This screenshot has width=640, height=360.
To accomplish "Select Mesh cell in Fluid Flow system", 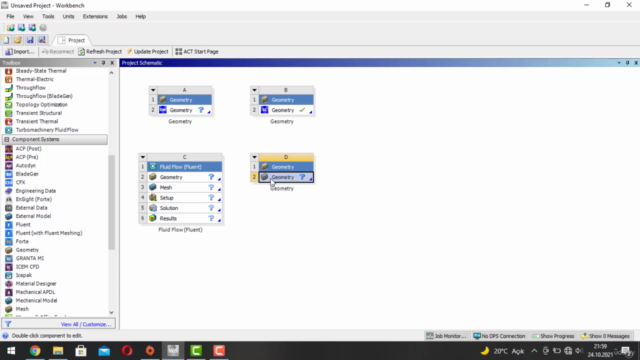I will pyautogui.click(x=184, y=187).
